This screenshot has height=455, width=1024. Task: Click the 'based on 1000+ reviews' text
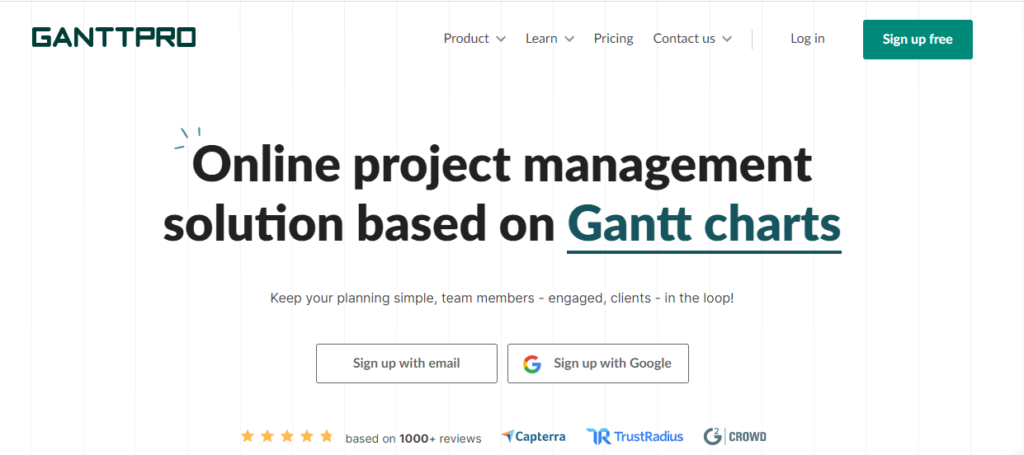413,438
